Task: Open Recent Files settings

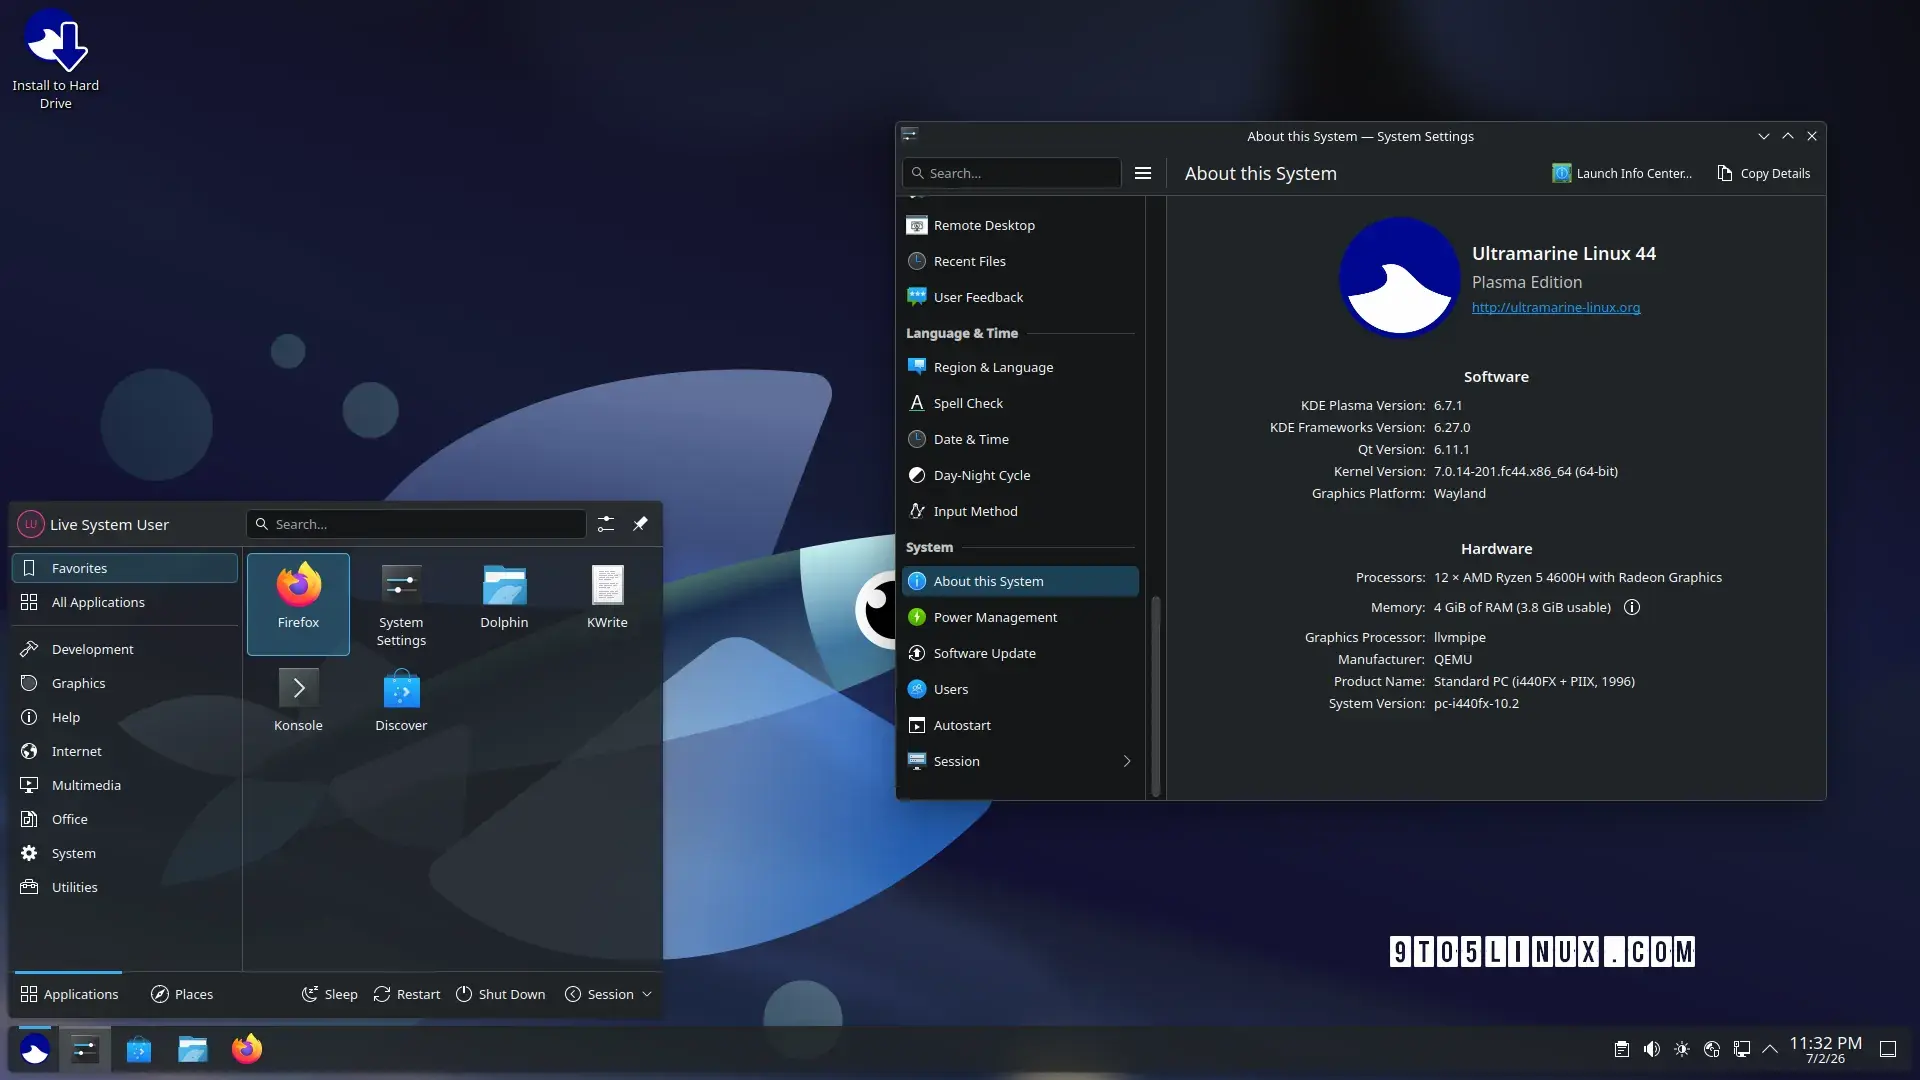Action: pyautogui.click(x=1020, y=261)
